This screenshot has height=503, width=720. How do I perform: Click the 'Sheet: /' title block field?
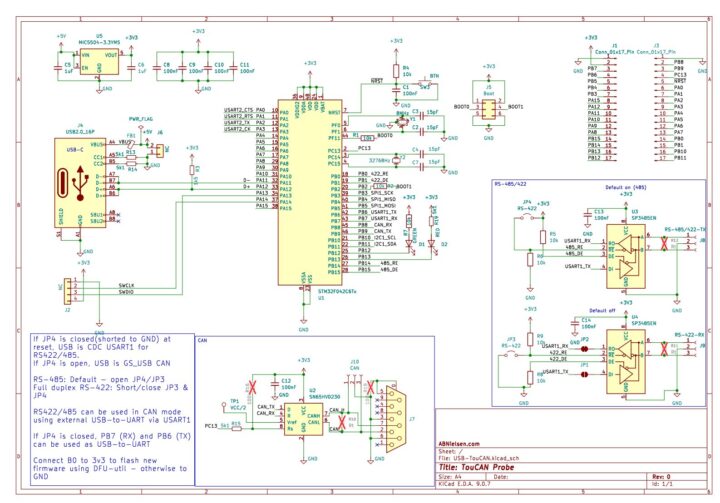click(450, 451)
